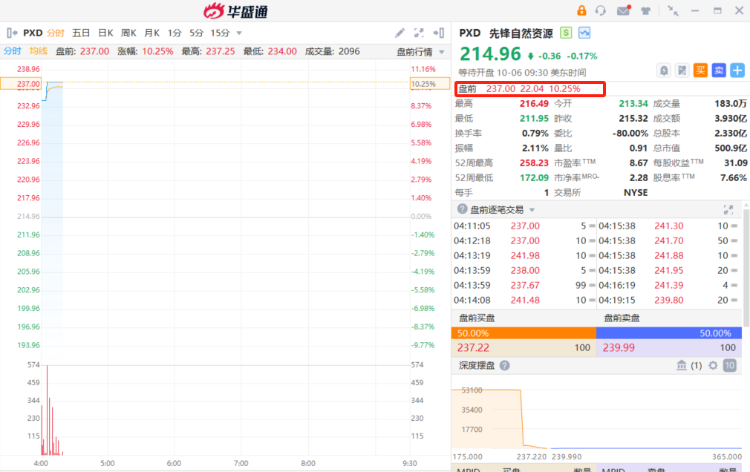
Task: Click the orange buy (买) button
Action: click(700, 69)
